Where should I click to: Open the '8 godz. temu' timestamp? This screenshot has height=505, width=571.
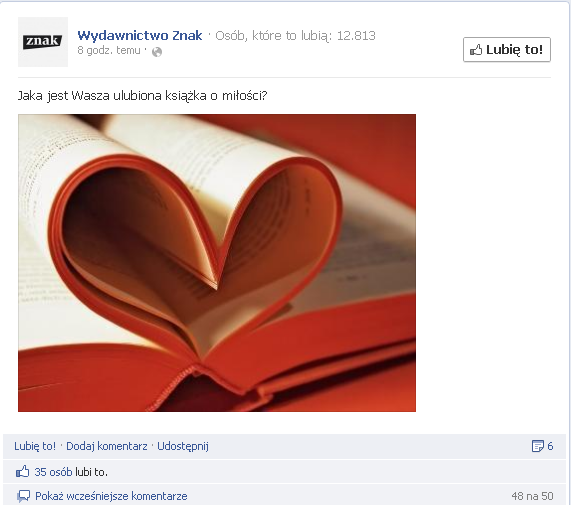pyautogui.click(x=109, y=50)
